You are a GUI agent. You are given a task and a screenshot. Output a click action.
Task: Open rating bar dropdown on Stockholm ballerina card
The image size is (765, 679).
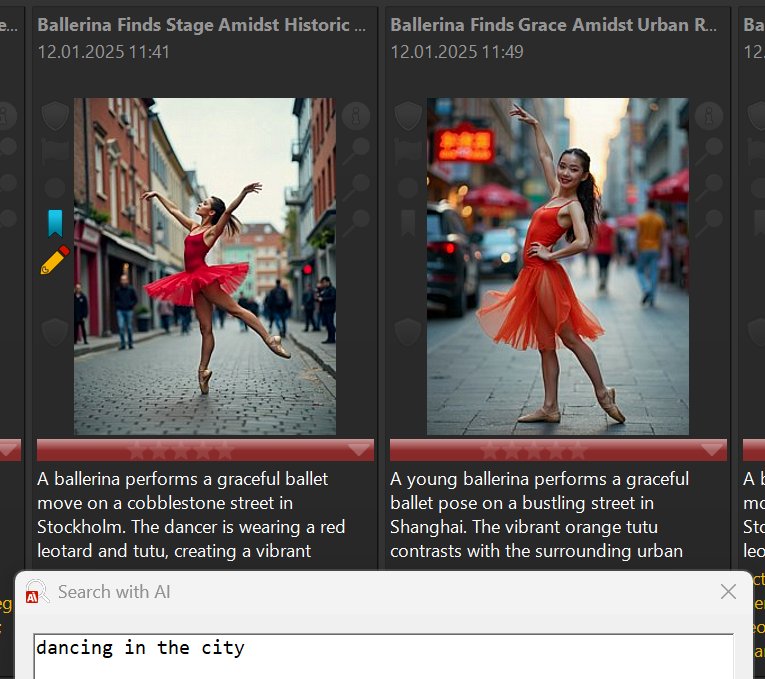tap(359, 450)
